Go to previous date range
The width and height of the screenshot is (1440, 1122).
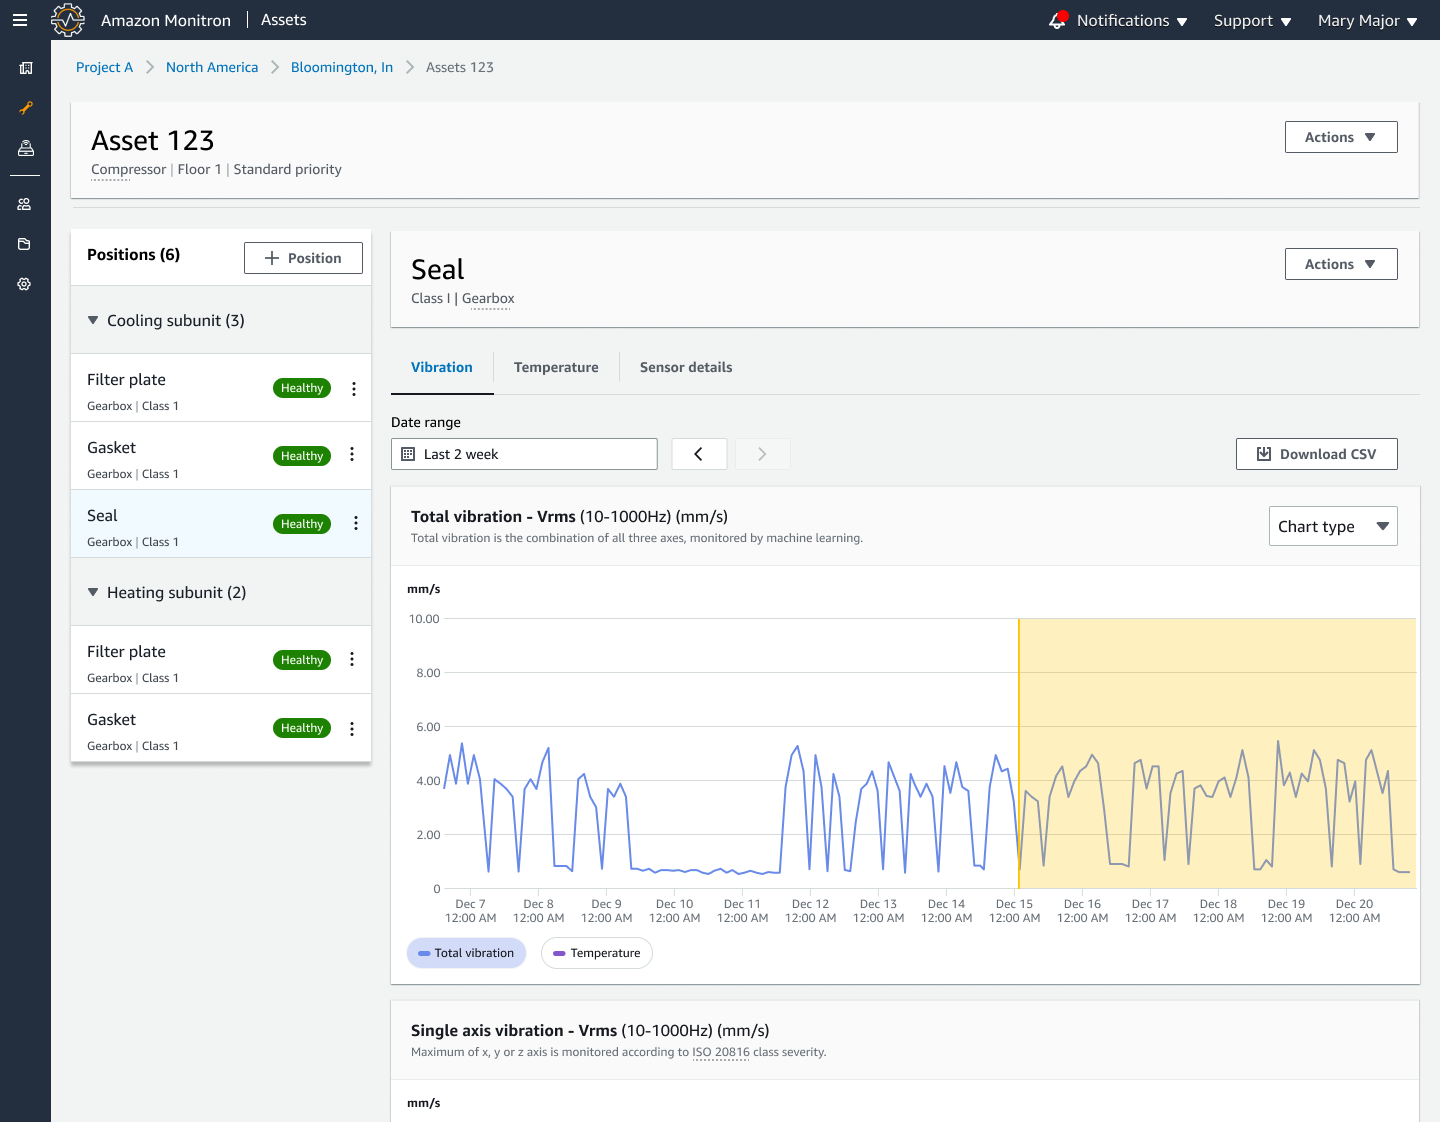pos(698,454)
